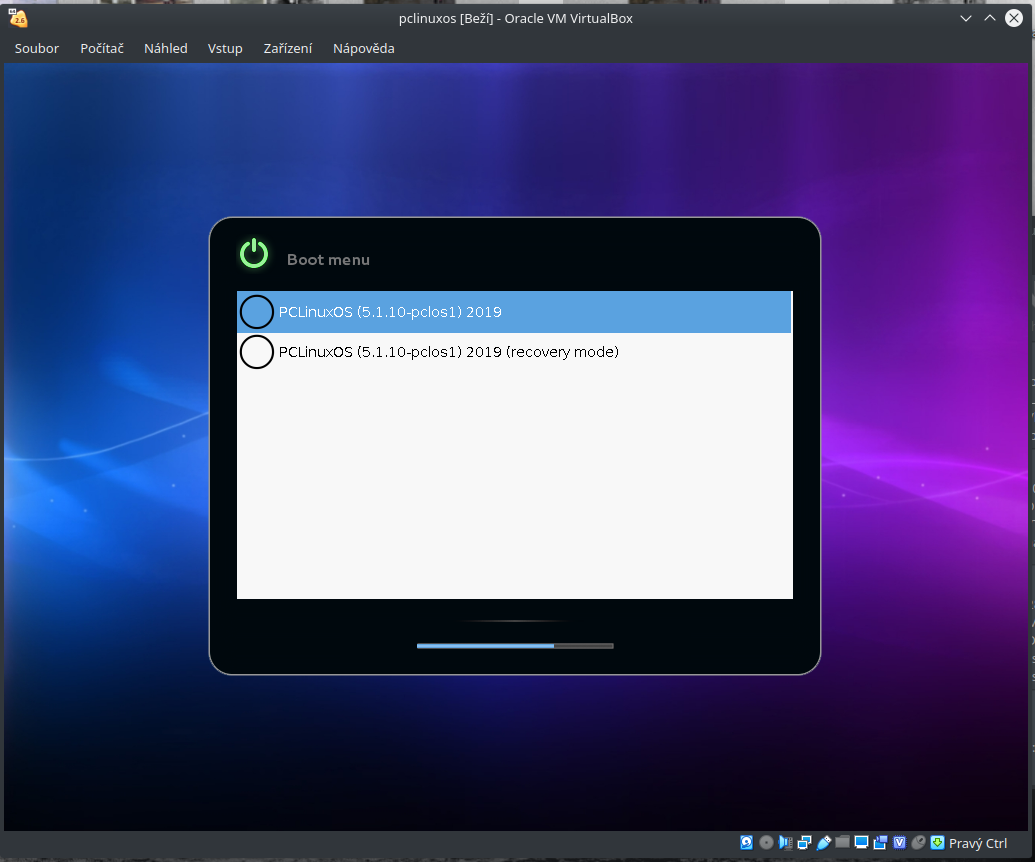
Task: Click the boot progress bar
Action: 514,645
